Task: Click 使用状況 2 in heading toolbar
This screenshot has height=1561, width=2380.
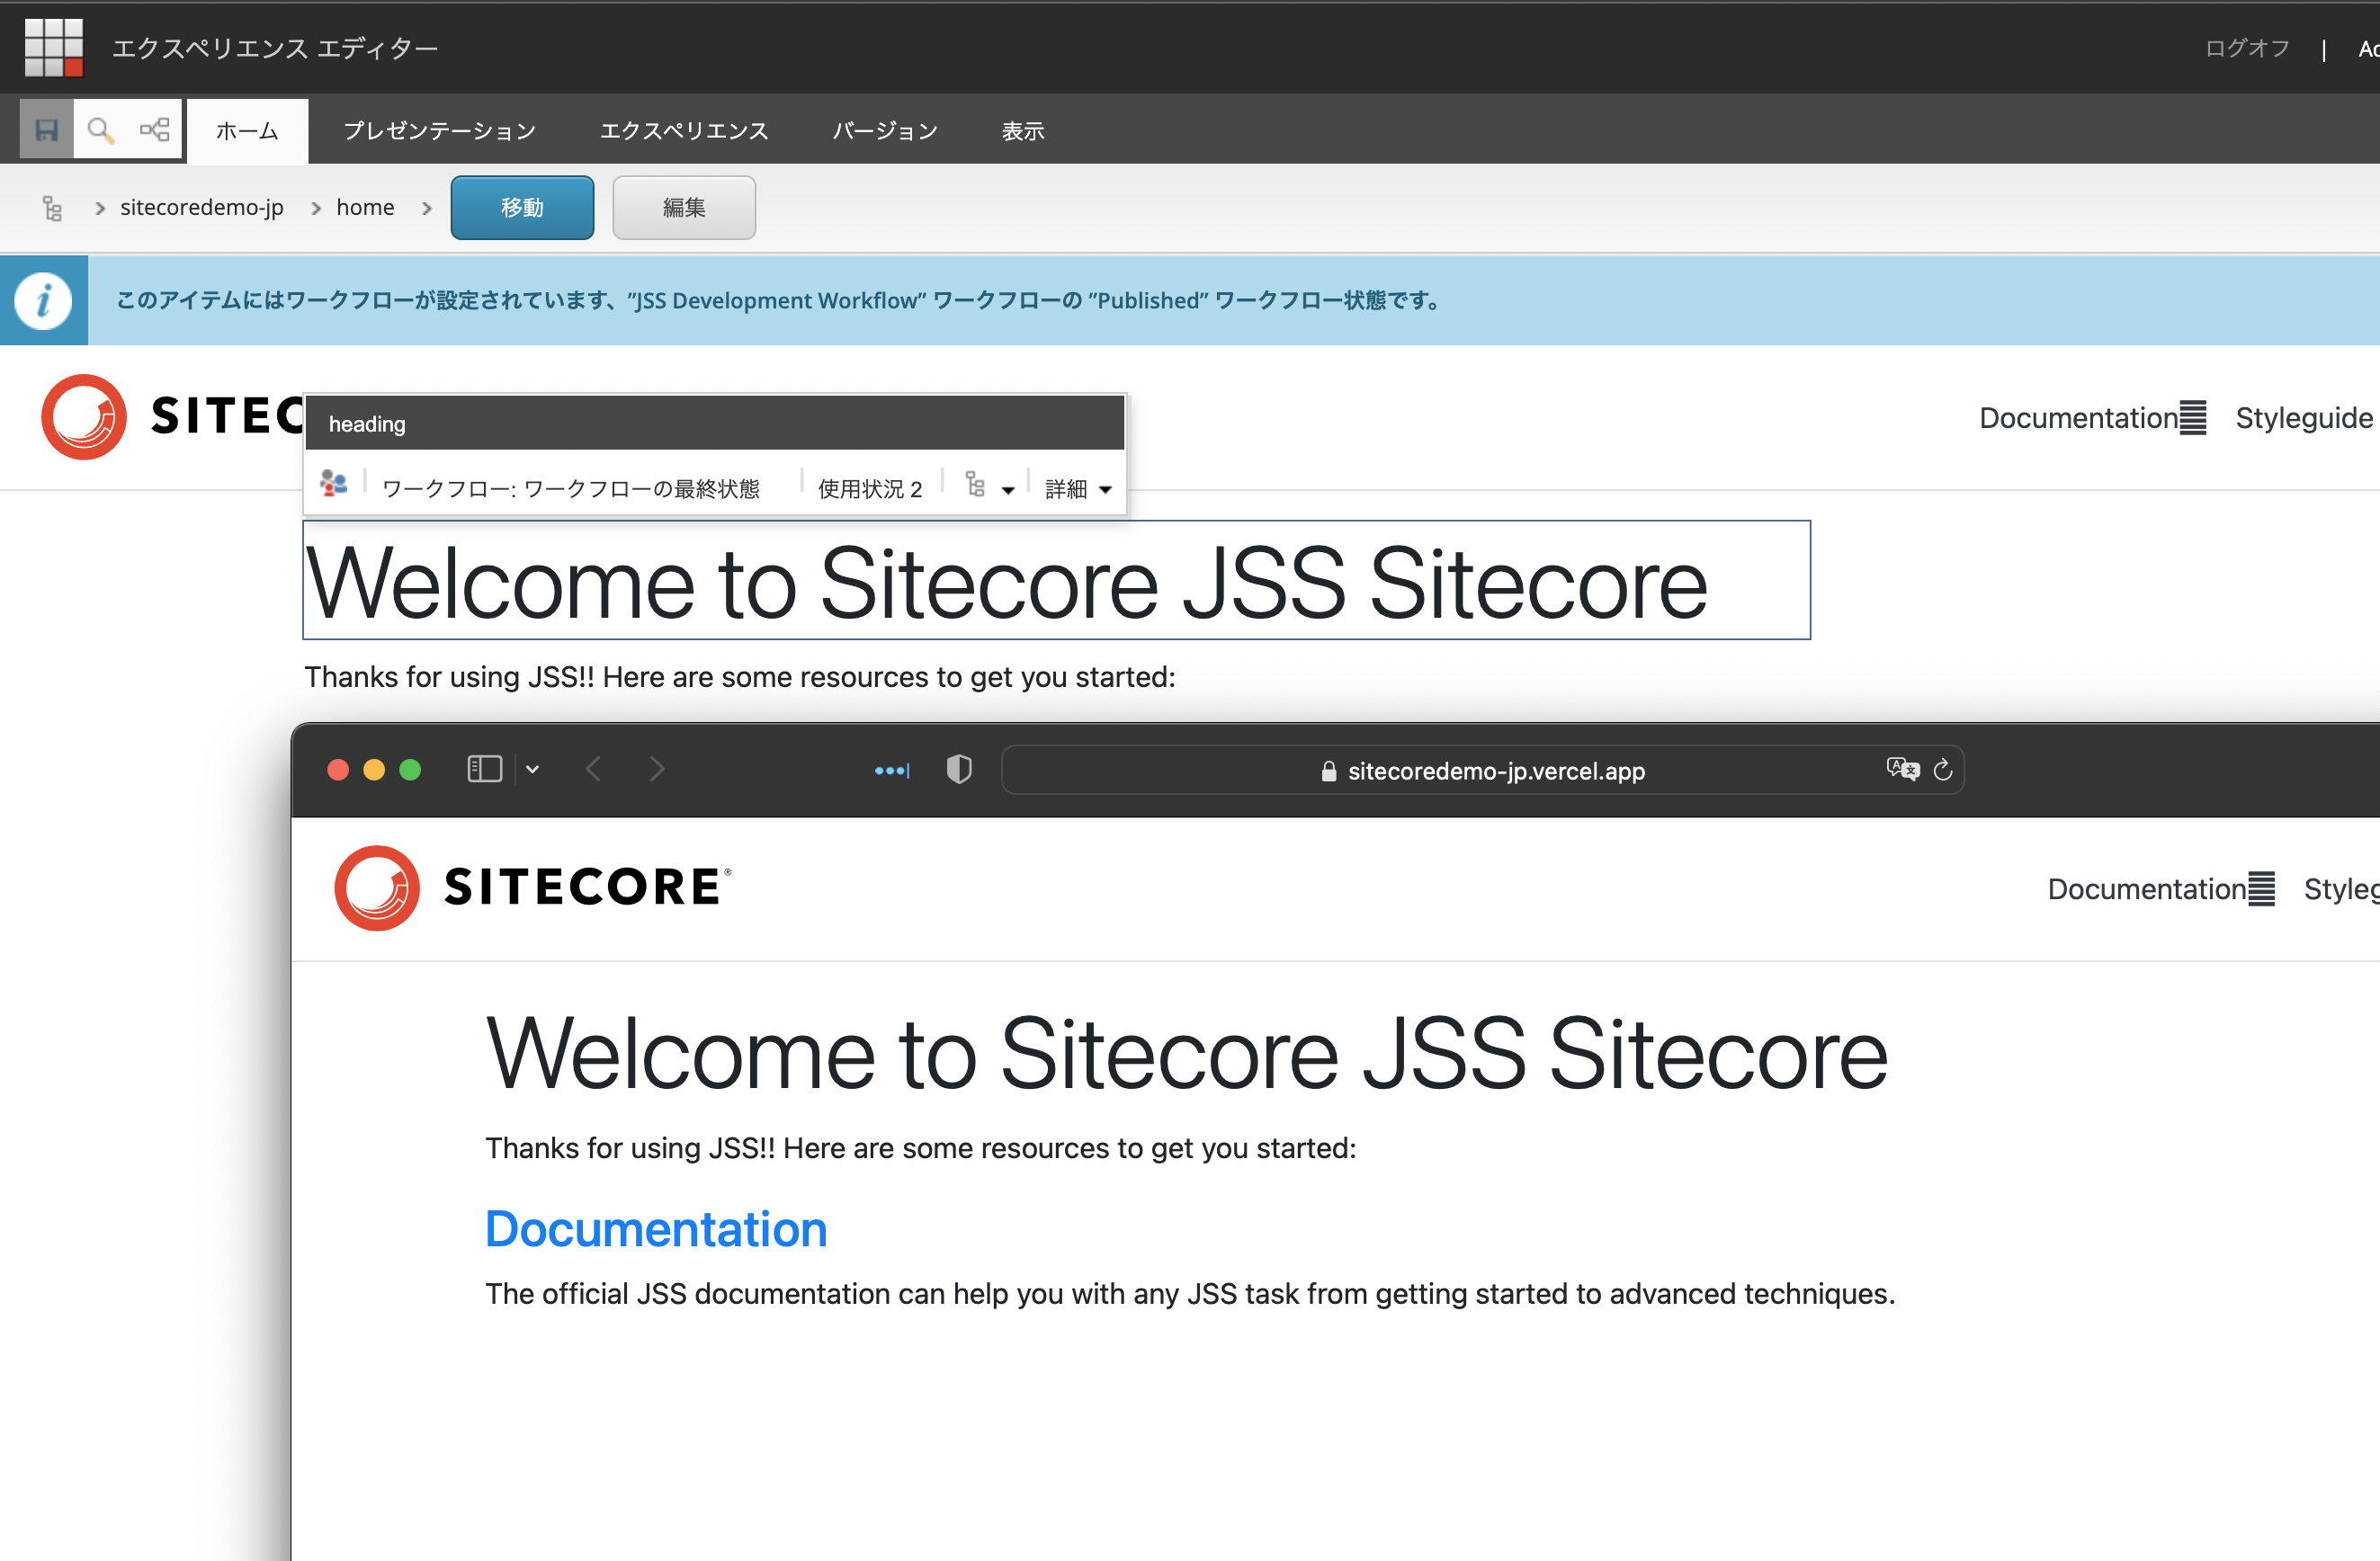Action: pyautogui.click(x=870, y=489)
